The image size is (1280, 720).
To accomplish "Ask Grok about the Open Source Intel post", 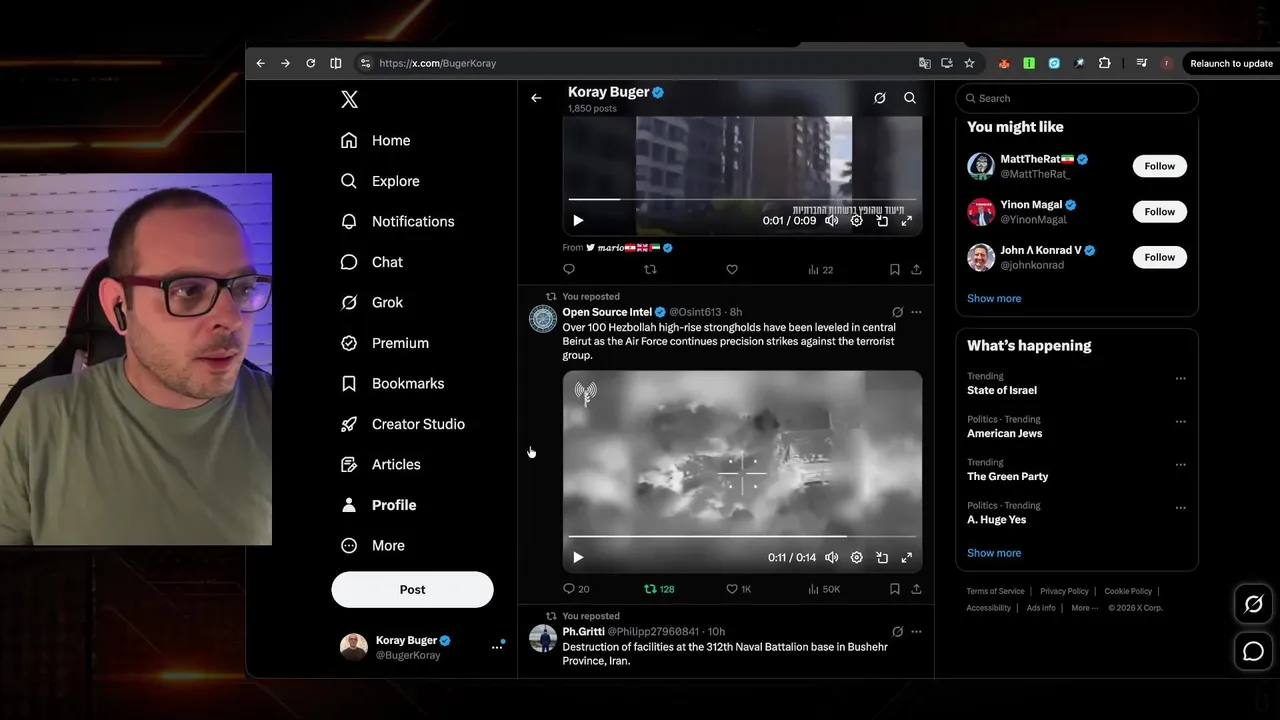I will [x=897, y=312].
